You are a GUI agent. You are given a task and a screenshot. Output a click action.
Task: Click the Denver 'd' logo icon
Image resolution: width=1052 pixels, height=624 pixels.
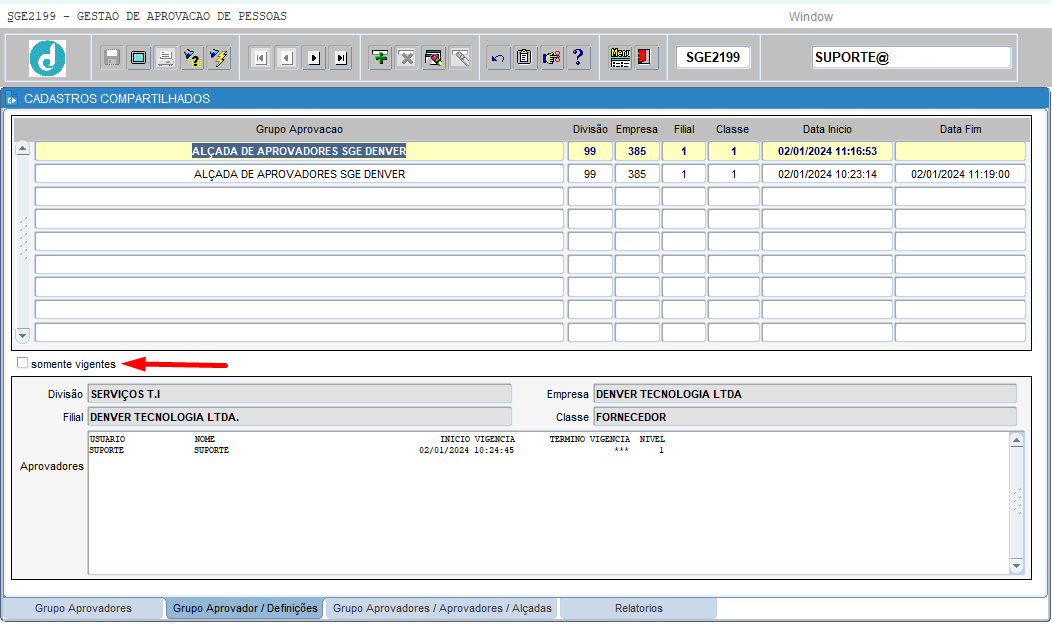click(47, 58)
